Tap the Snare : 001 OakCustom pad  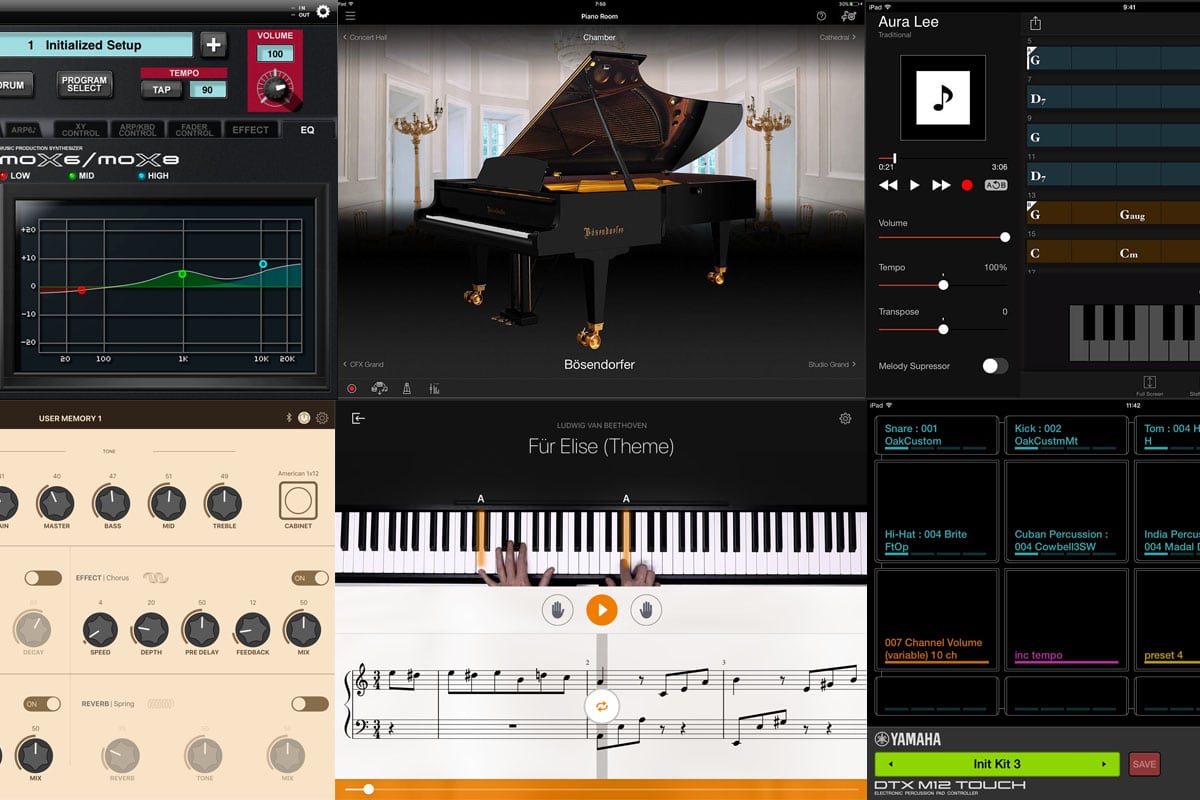point(936,436)
